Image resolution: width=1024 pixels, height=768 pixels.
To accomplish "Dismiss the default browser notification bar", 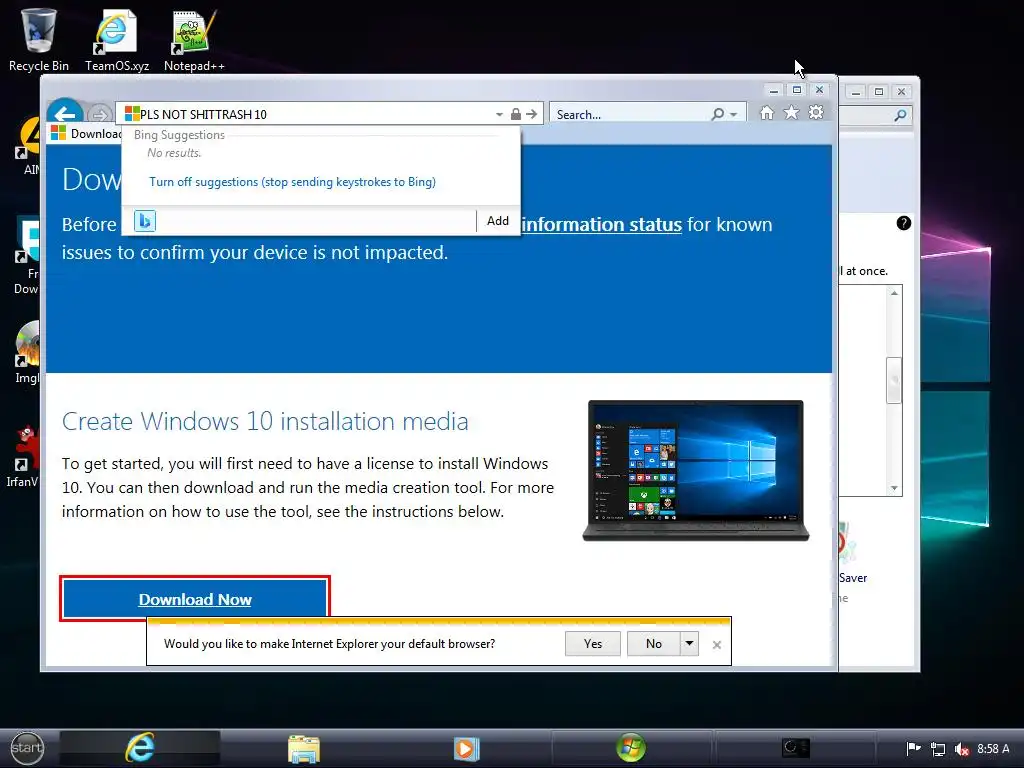I will click(x=717, y=645).
